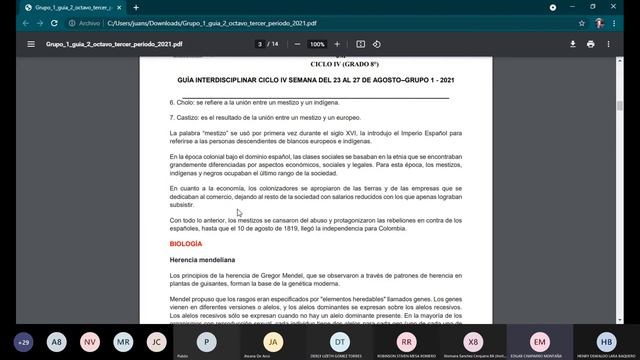
Task: Edit the page number field showing 3
Action: tap(260, 44)
